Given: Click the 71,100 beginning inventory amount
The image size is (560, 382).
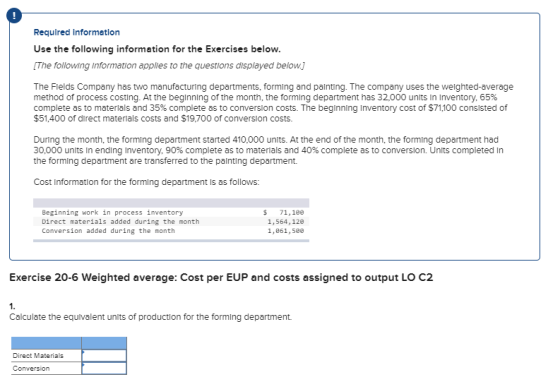Looking at the screenshot, I should 291,212.
